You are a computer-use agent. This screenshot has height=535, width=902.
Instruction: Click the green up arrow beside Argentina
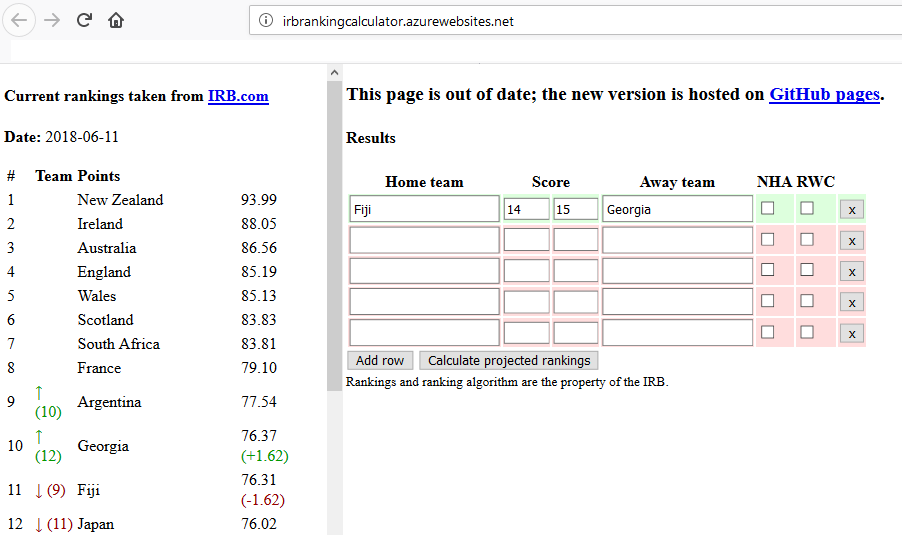[39, 393]
